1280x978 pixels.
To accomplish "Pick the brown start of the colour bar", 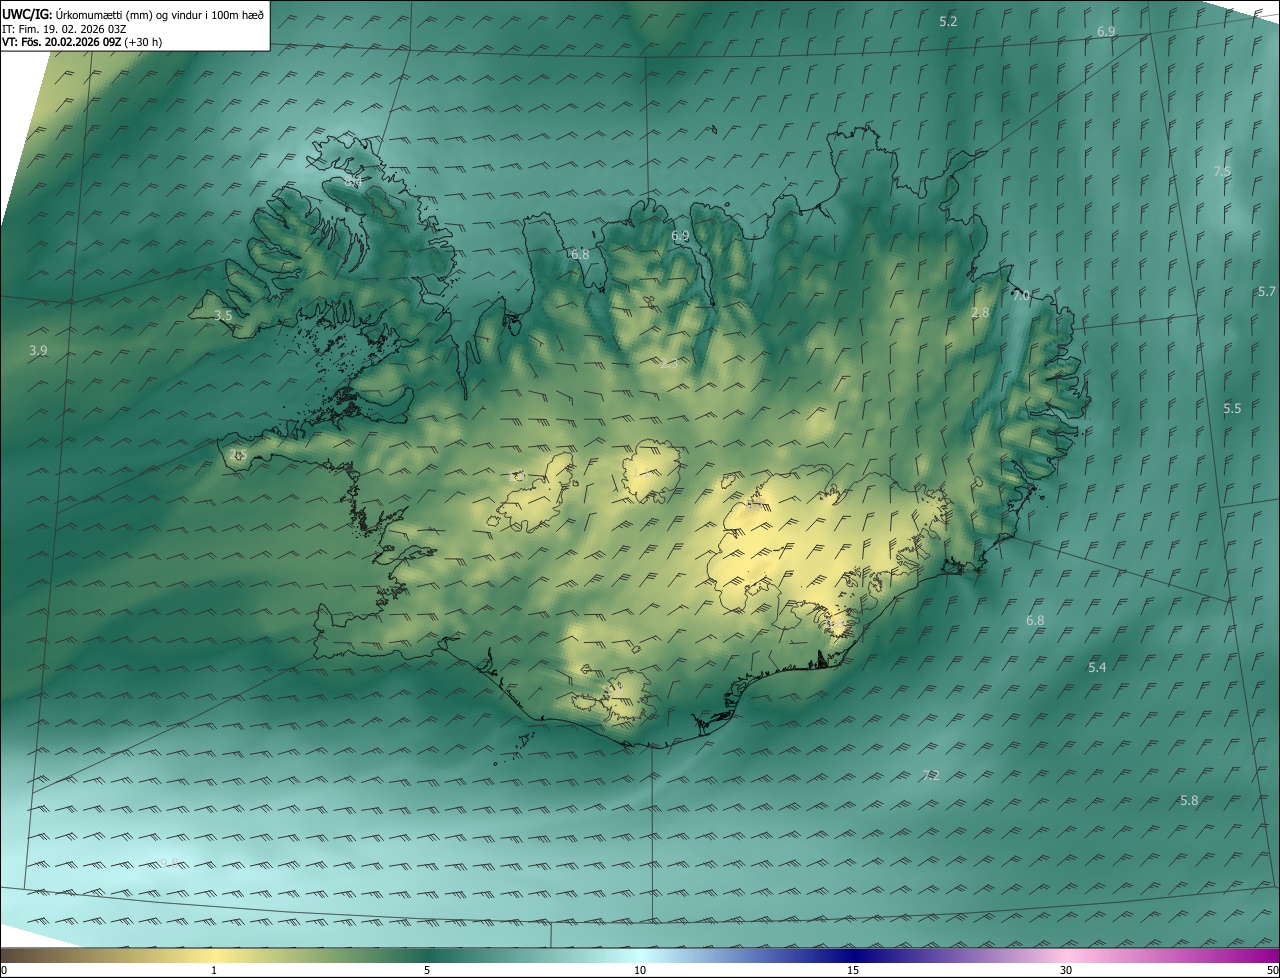I will (x=17, y=955).
